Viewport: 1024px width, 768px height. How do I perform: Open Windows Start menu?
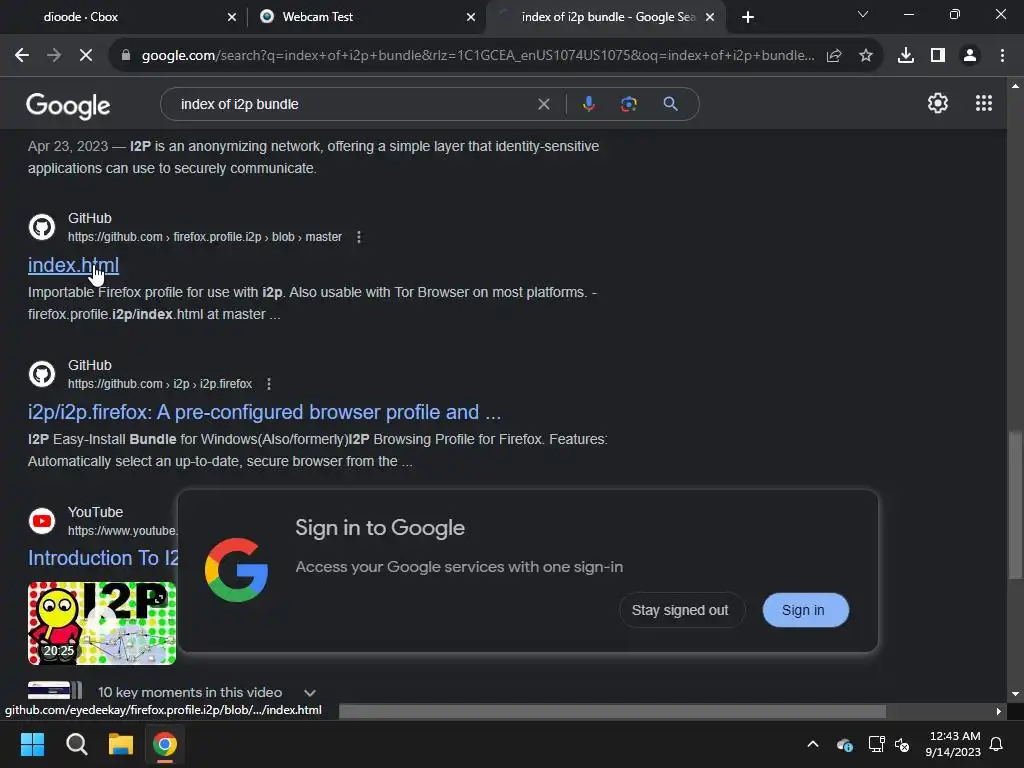click(x=32, y=744)
